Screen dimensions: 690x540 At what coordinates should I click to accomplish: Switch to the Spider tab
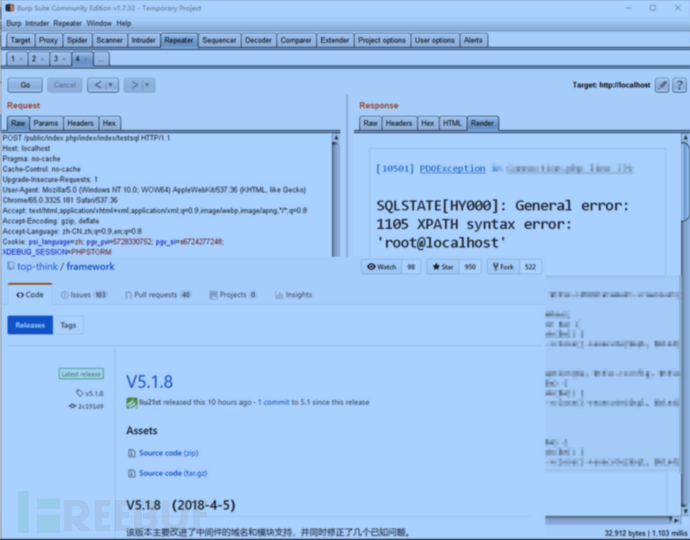(77, 40)
